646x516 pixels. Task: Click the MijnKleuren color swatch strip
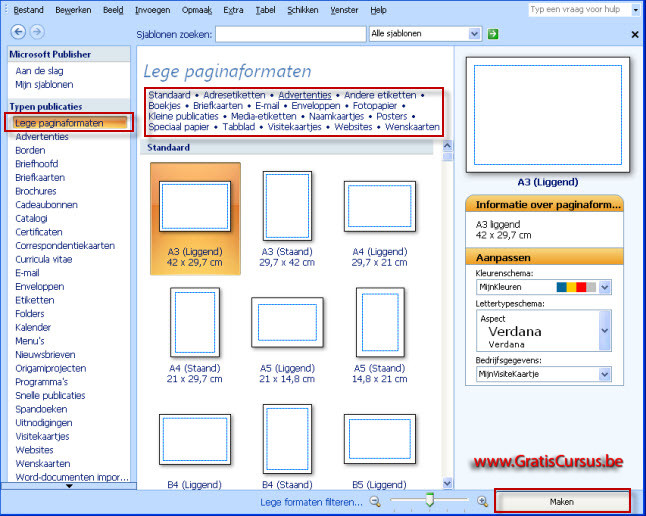576,287
